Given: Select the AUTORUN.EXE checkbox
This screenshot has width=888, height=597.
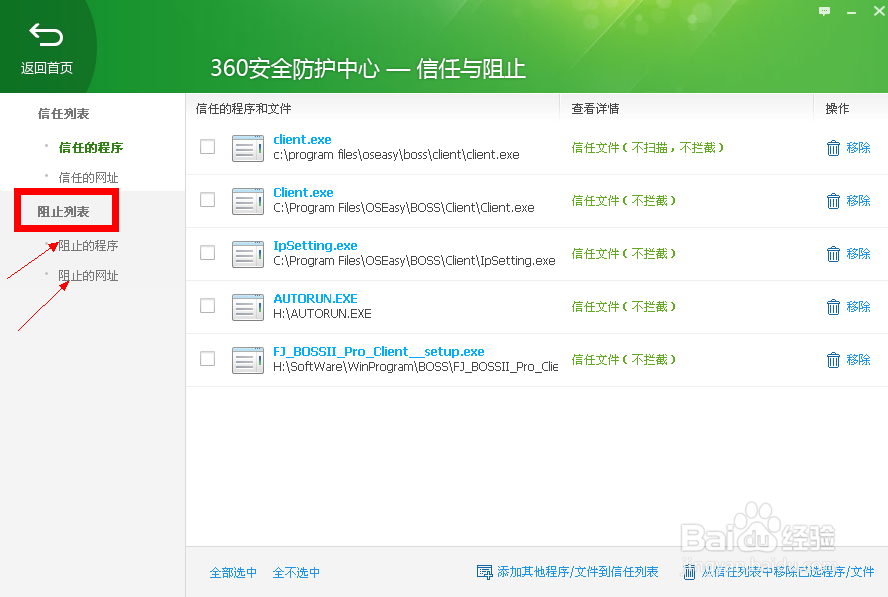Looking at the screenshot, I should click(207, 306).
